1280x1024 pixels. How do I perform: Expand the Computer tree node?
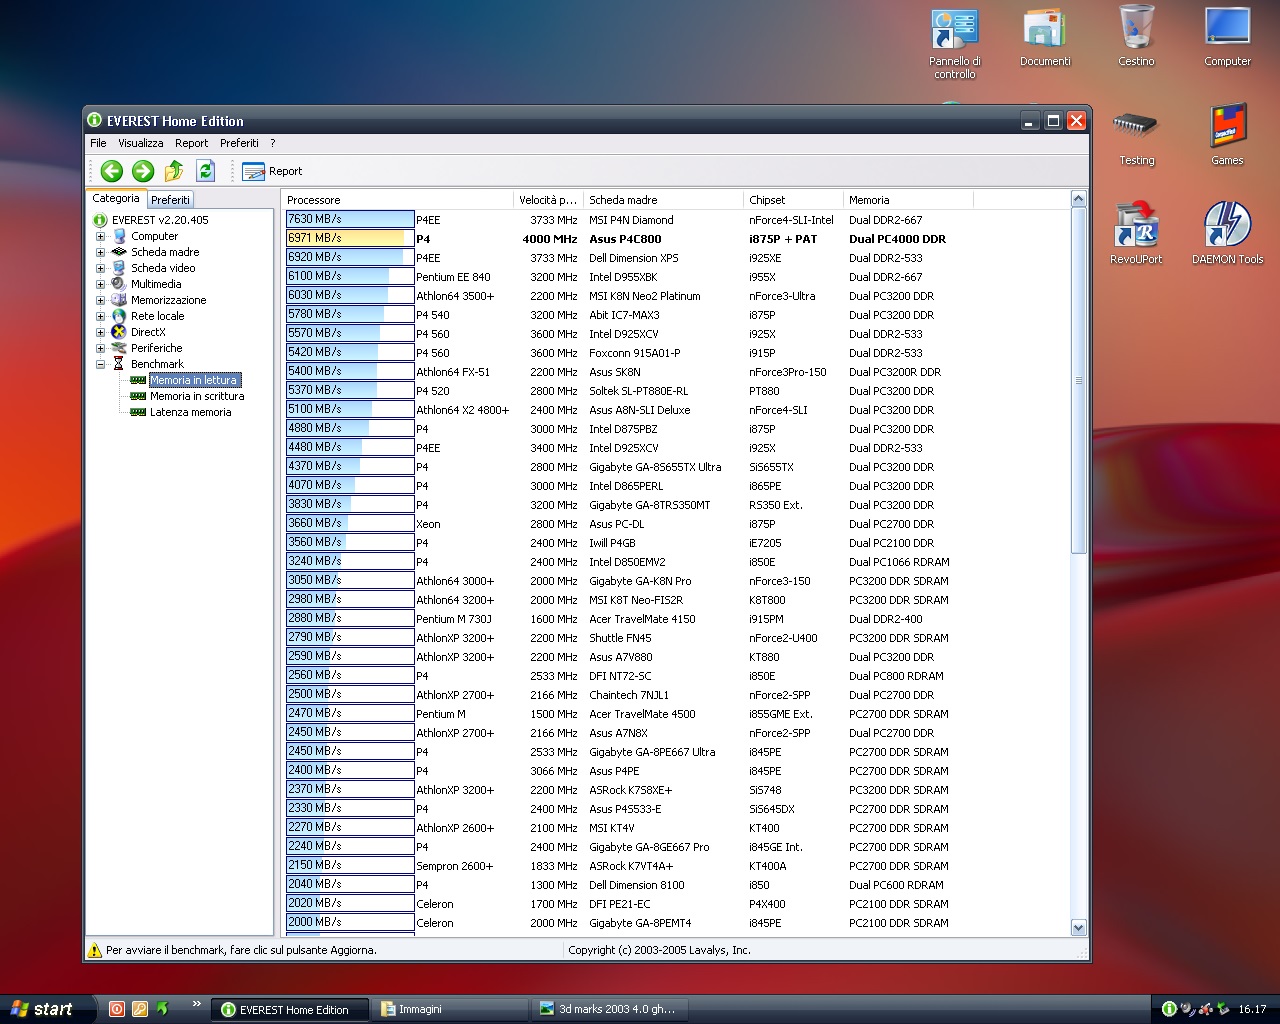[x=100, y=237]
